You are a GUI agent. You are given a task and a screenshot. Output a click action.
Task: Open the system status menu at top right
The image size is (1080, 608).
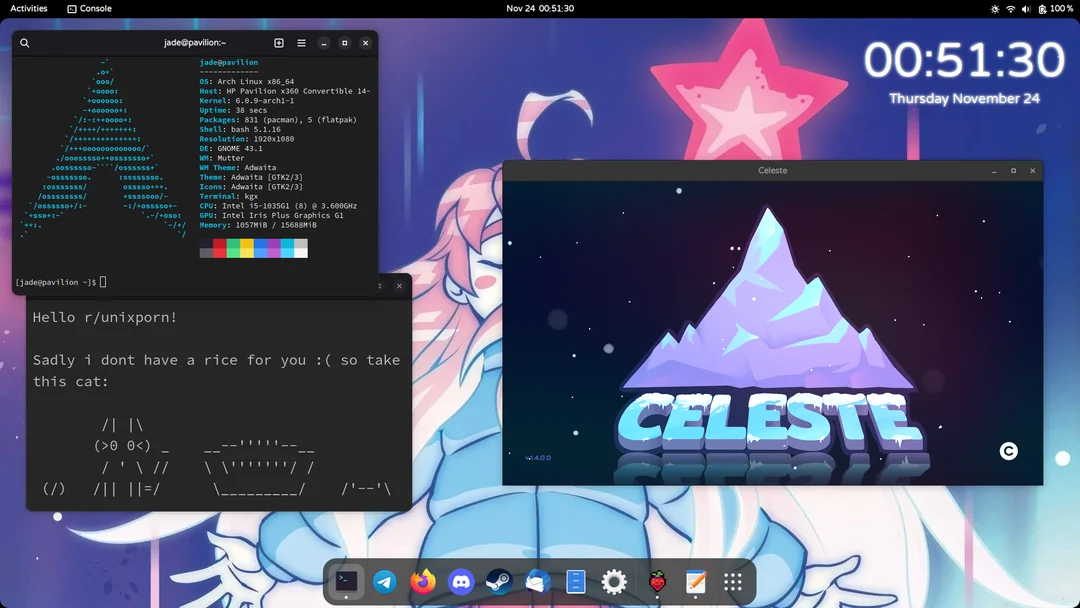[x=1025, y=9]
